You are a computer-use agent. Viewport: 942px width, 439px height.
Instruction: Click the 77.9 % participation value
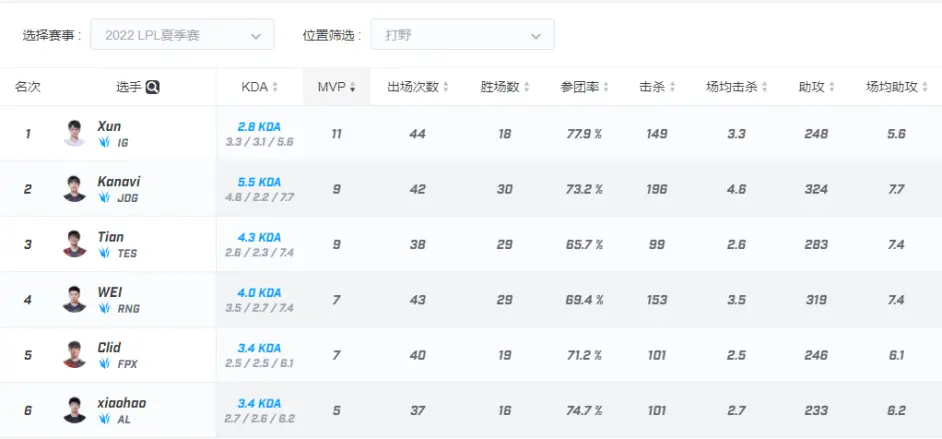click(584, 134)
